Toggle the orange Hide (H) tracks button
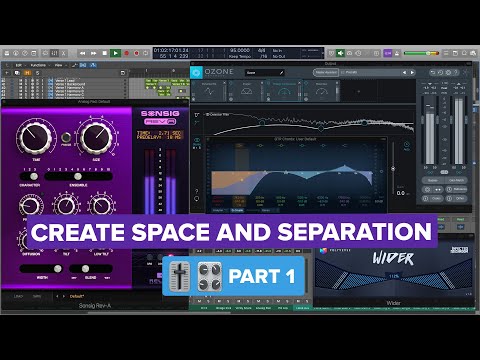 (x=27, y=73)
